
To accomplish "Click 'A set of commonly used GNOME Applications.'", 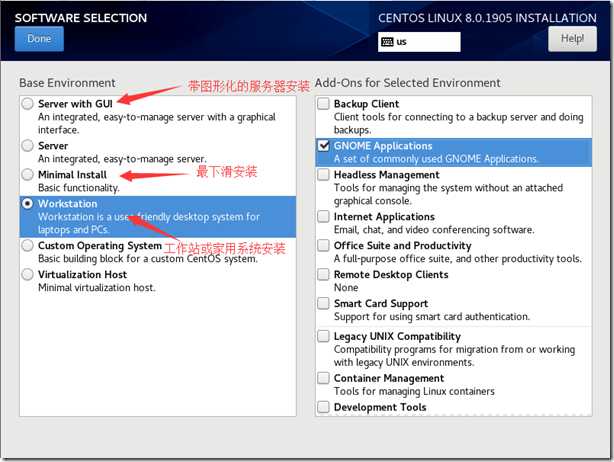I will 436,159.
